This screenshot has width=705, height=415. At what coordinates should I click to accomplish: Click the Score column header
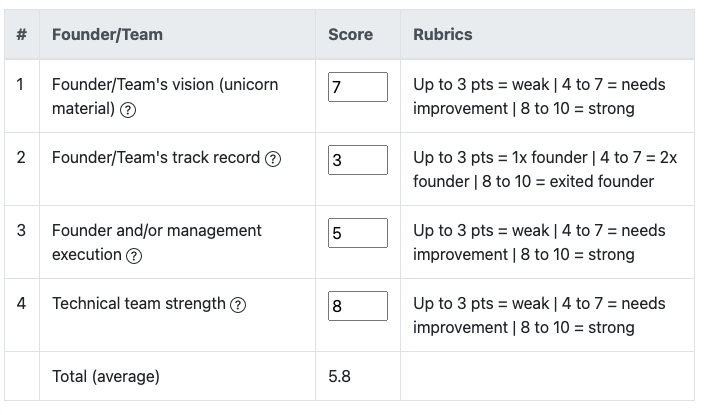pos(350,34)
